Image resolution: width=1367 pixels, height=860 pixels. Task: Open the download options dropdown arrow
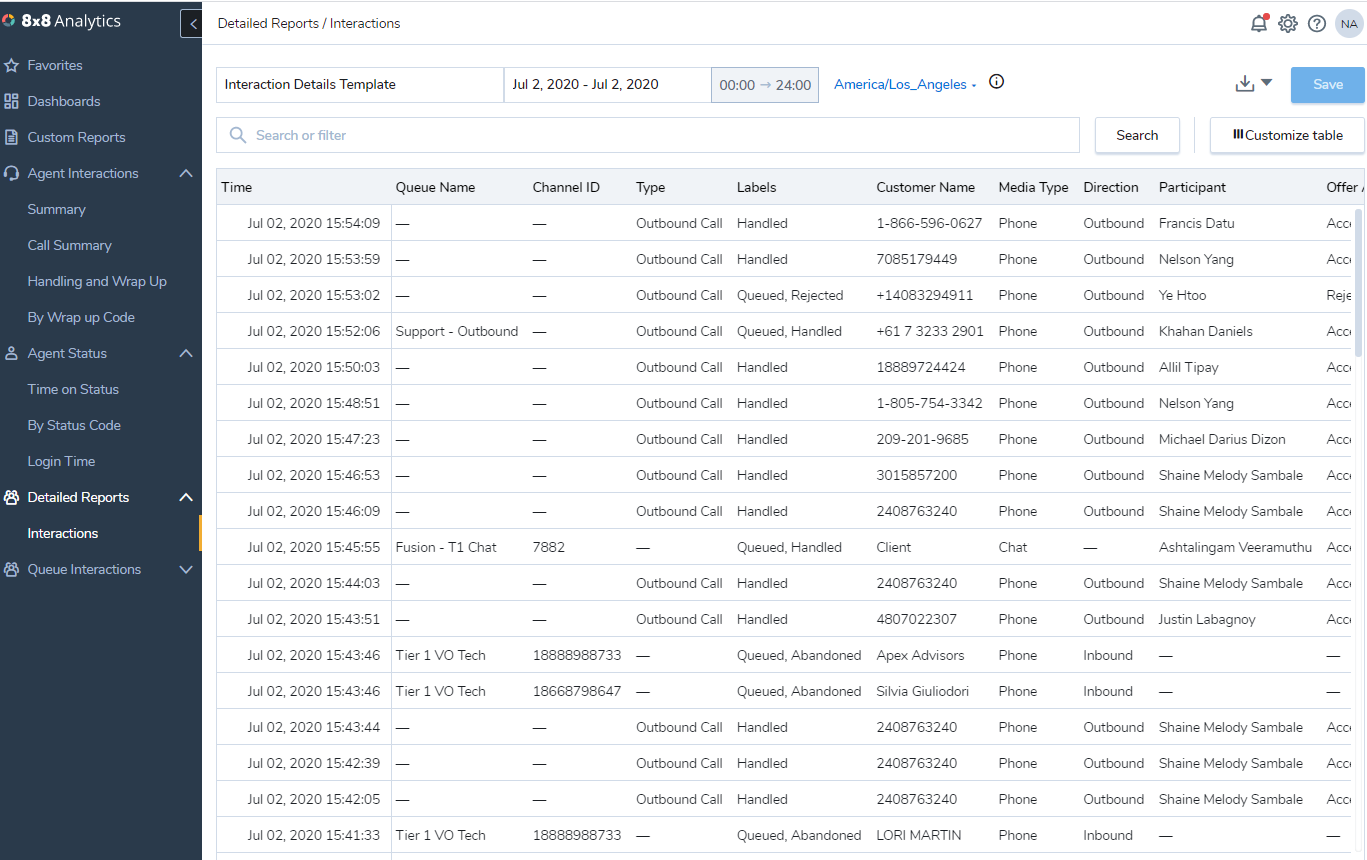(x=1266, y=83)
